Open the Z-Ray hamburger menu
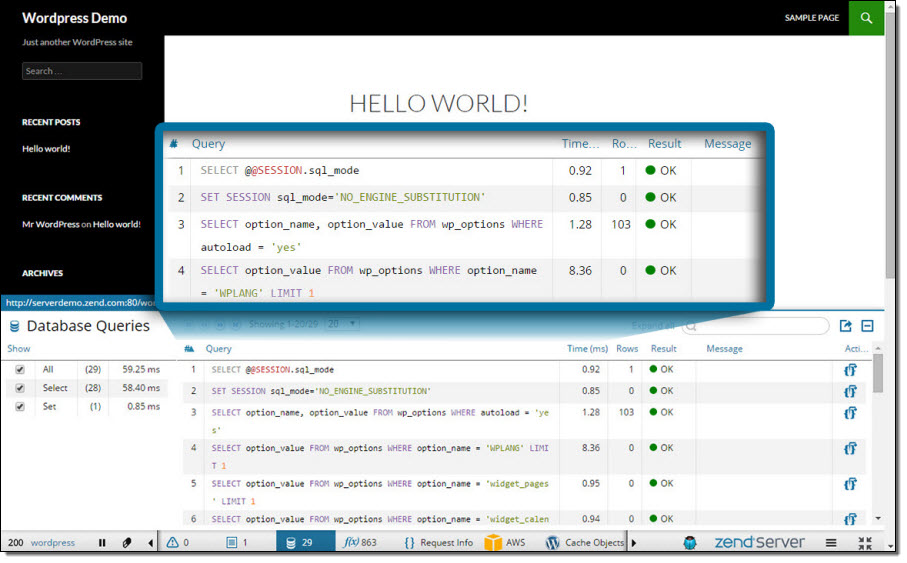Image resolution: width=907 pixels, height=563 pixels. click(831, 543)
